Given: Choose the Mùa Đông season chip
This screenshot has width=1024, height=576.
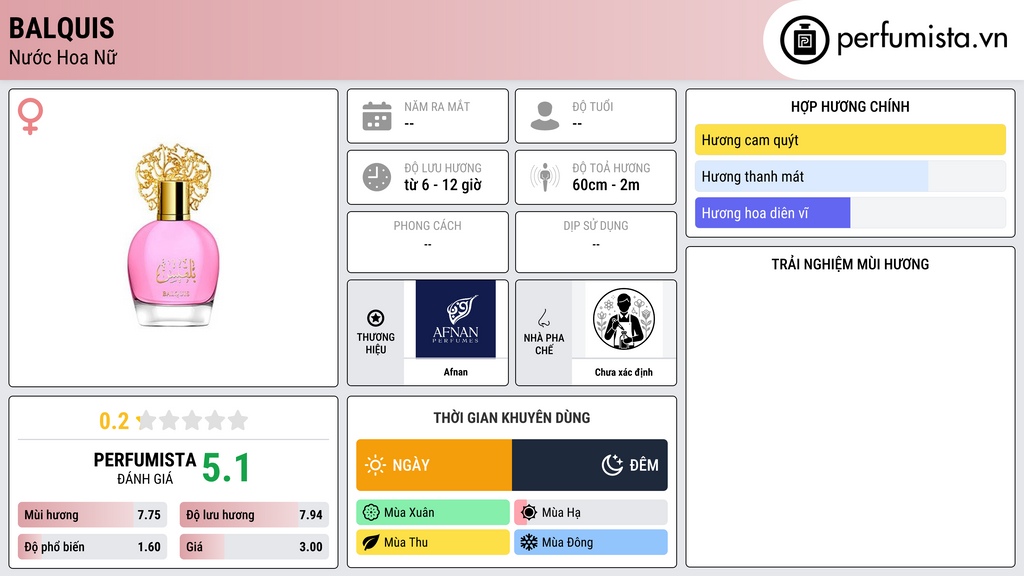Looking at the screenshot, I should [x=591, y=542].
